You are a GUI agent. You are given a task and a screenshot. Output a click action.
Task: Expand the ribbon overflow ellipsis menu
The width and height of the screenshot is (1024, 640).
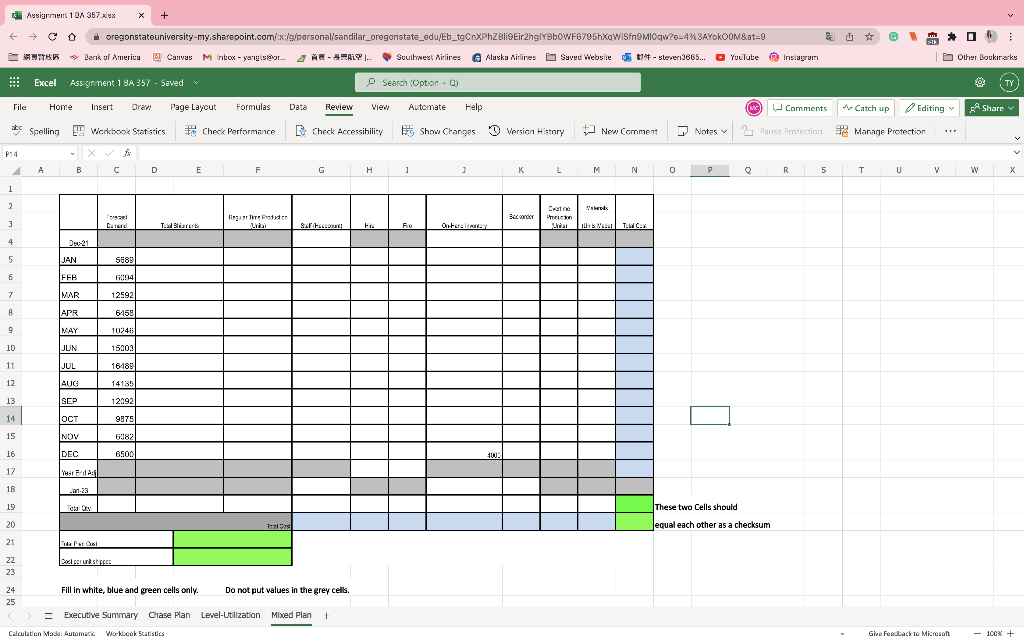click(949, 130)
